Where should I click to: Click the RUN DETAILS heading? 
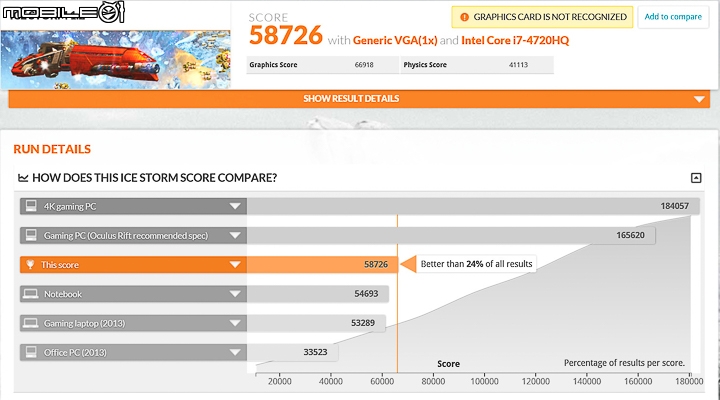[x=52, y=149]
